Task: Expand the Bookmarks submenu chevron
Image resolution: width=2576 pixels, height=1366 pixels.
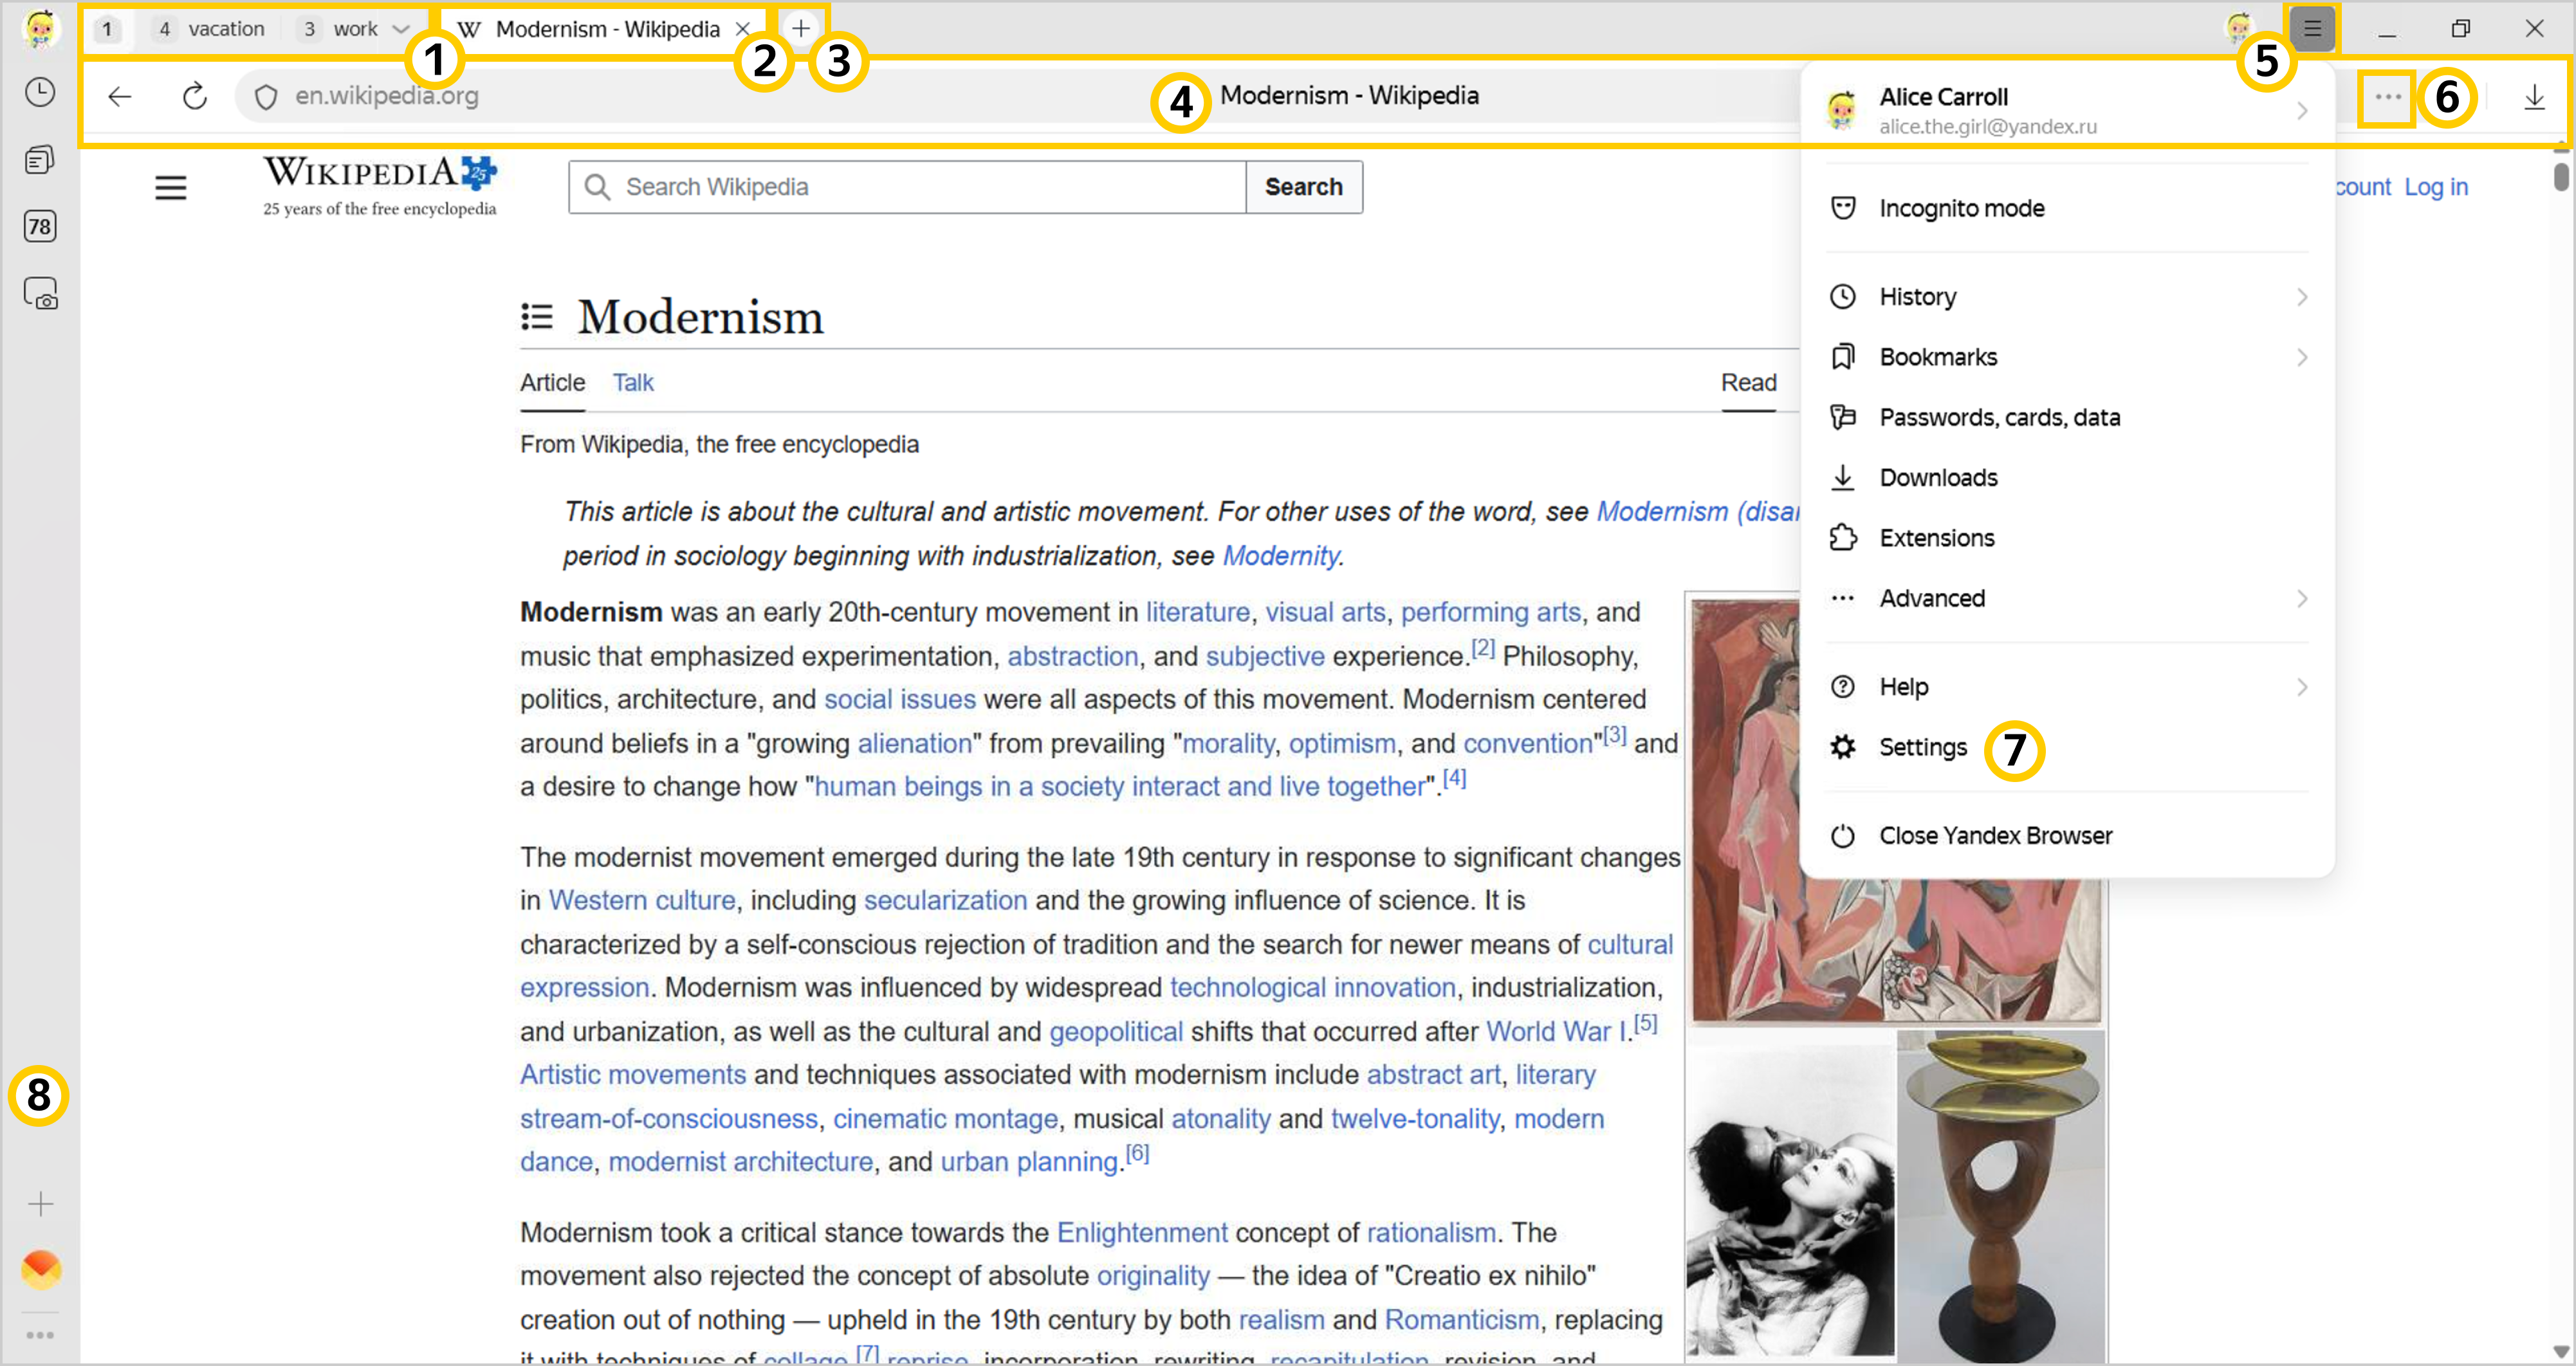Action: coord(2302,357)
